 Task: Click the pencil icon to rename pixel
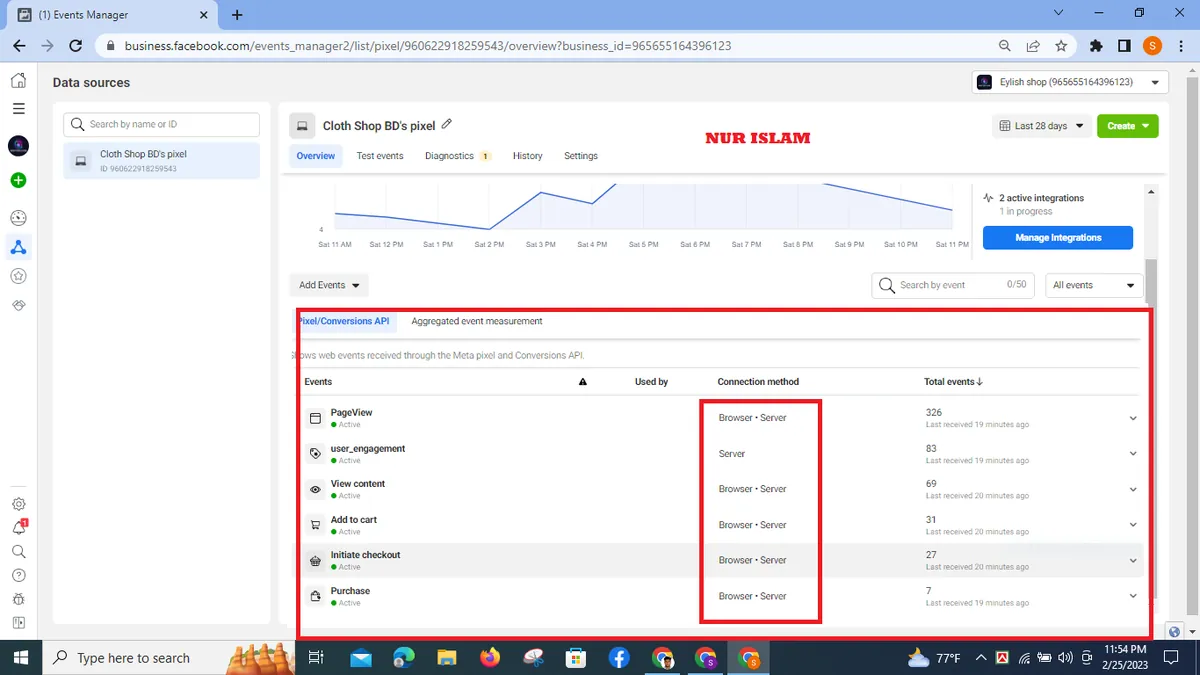tap(447, 125)
